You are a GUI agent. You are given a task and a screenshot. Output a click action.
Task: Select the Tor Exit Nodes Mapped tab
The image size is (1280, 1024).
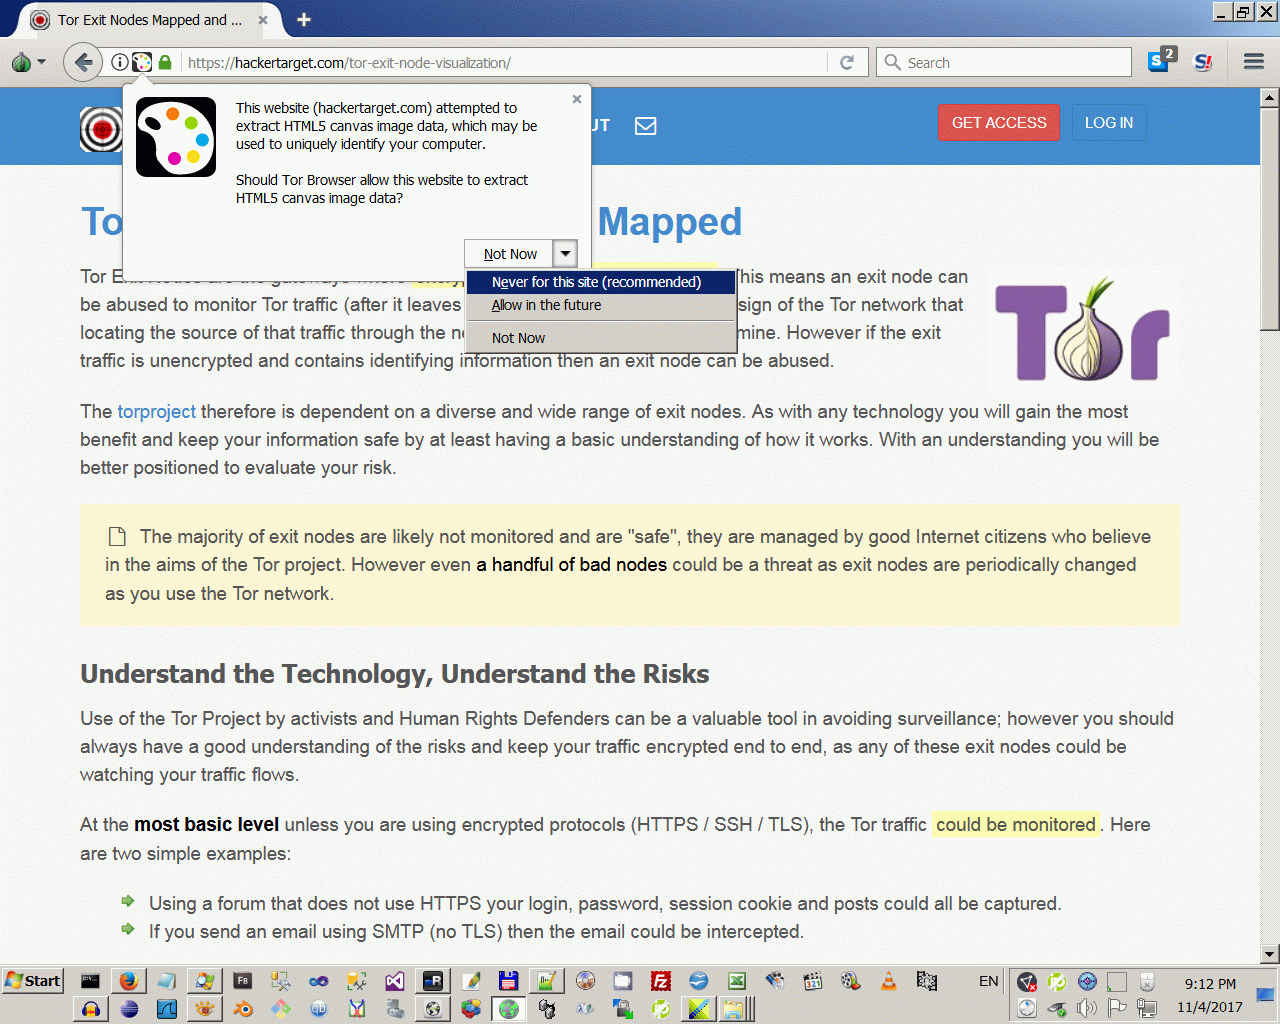(x=150, y=19)
